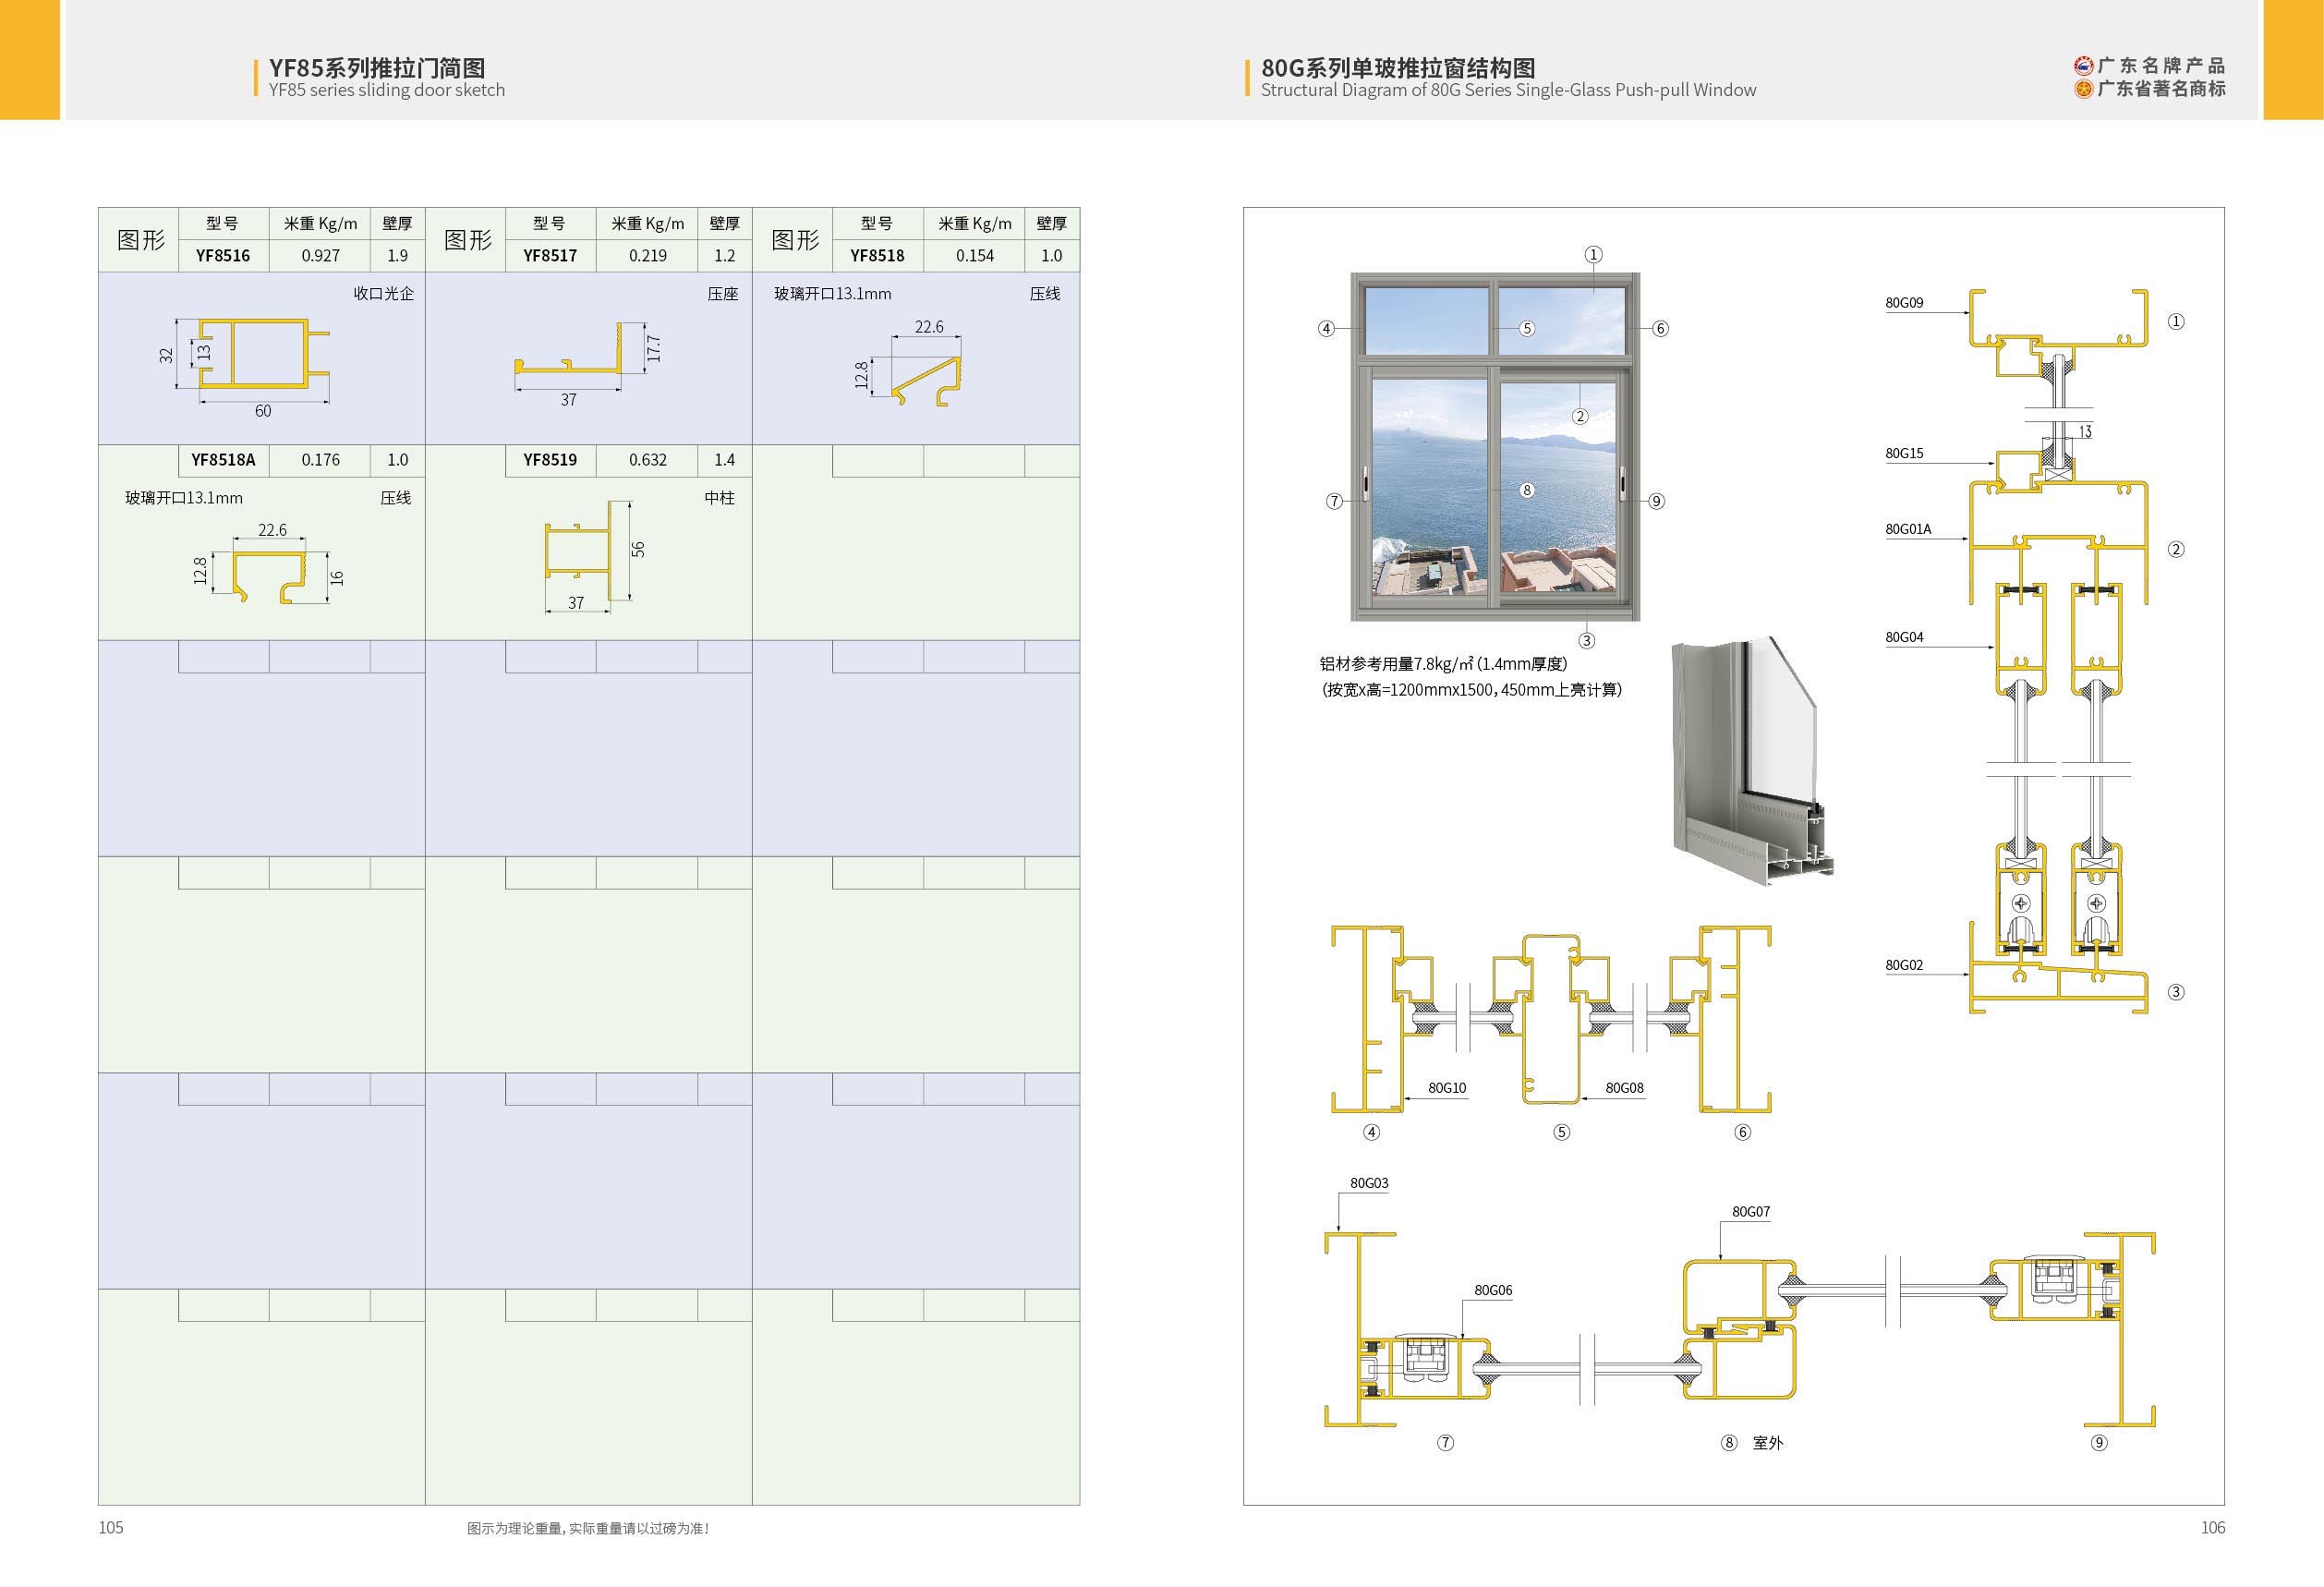Click the profile label 80G15

point(1904,453)
